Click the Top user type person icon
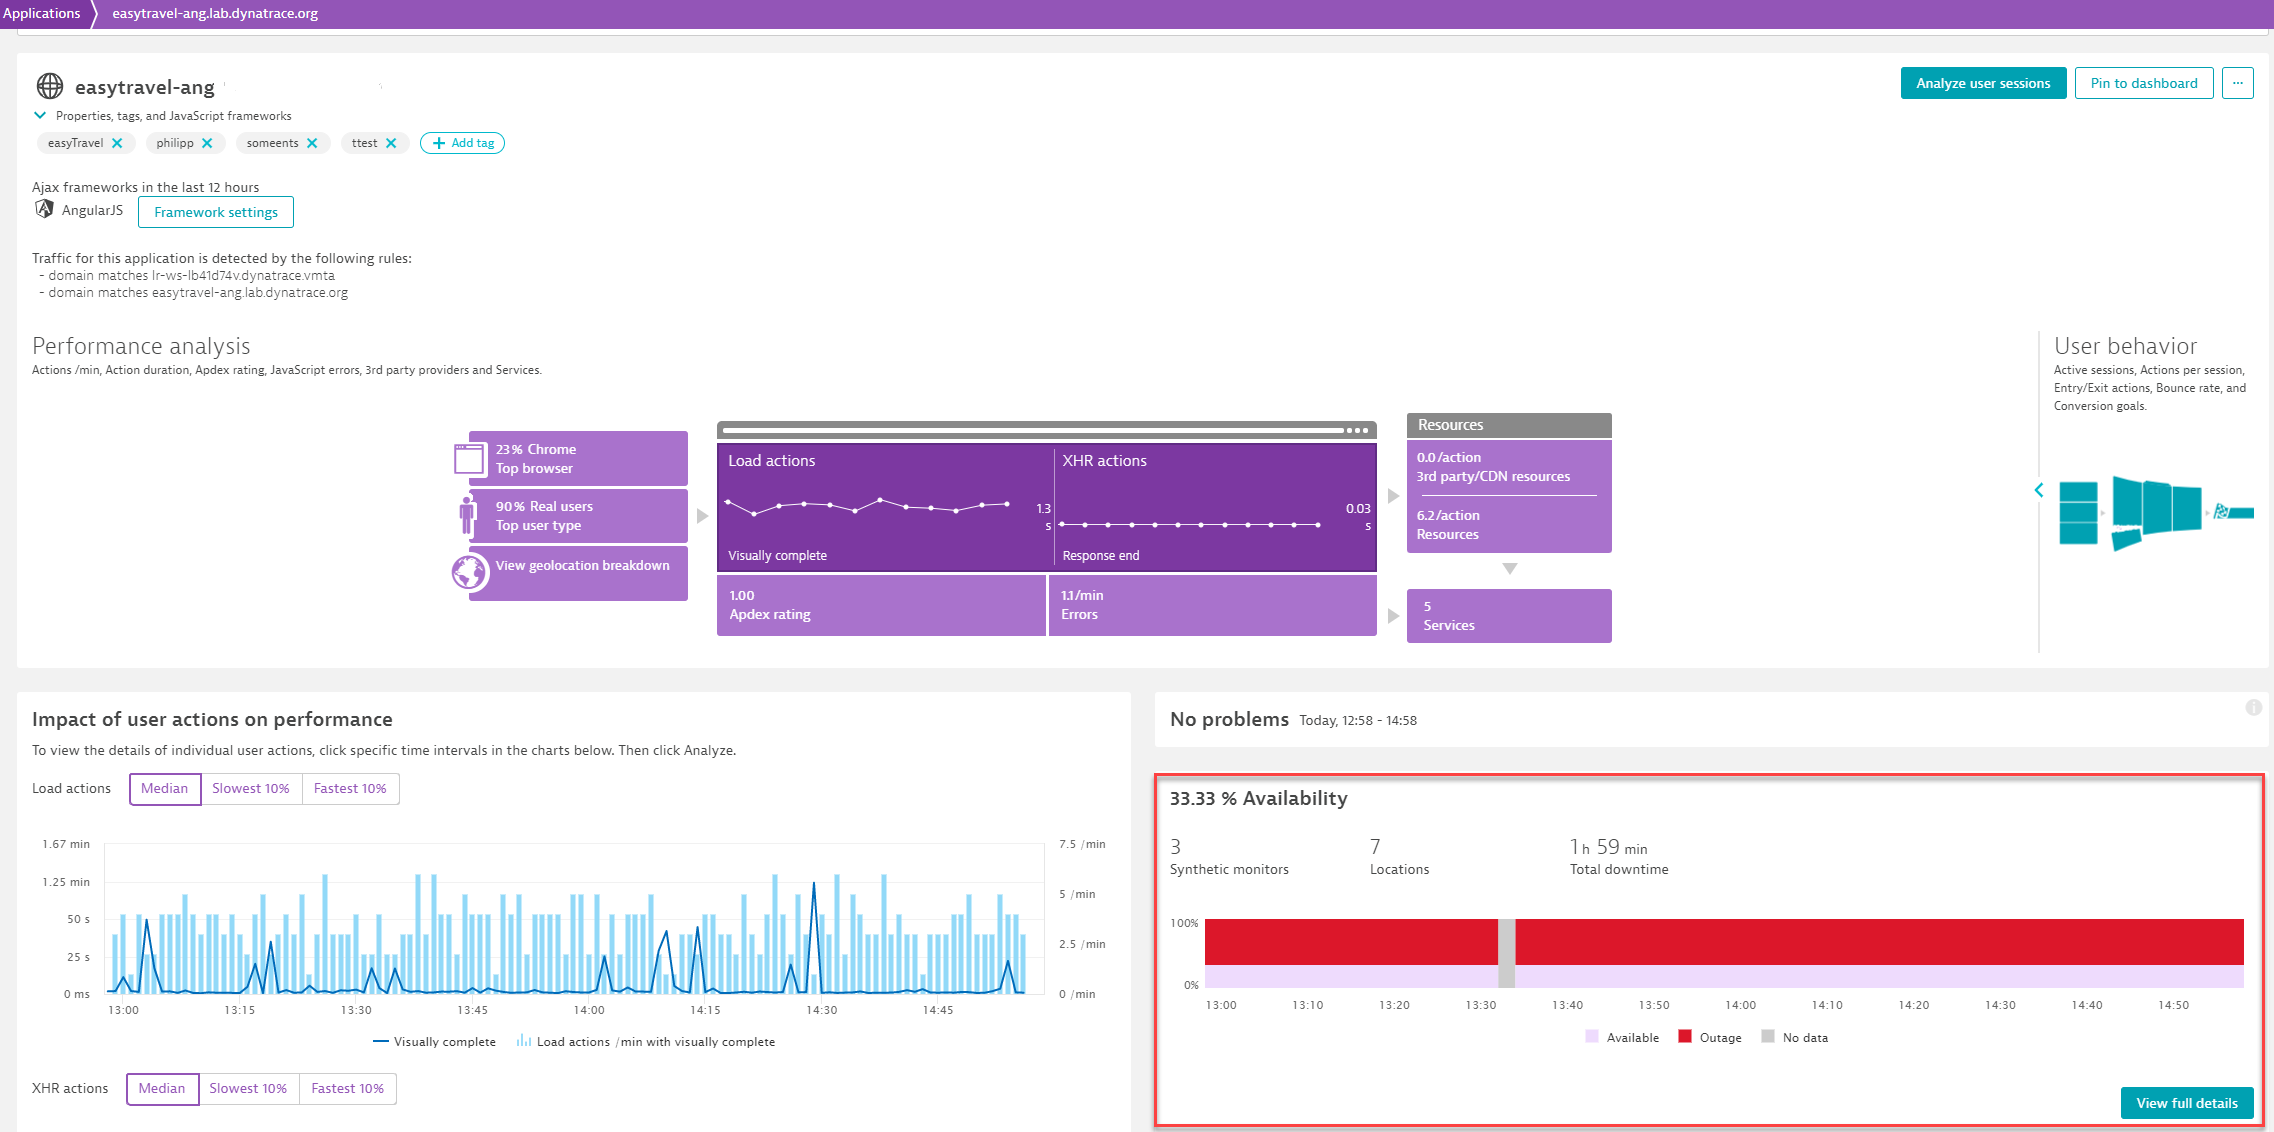2274x1132 pixels. (x=467, y=515)
